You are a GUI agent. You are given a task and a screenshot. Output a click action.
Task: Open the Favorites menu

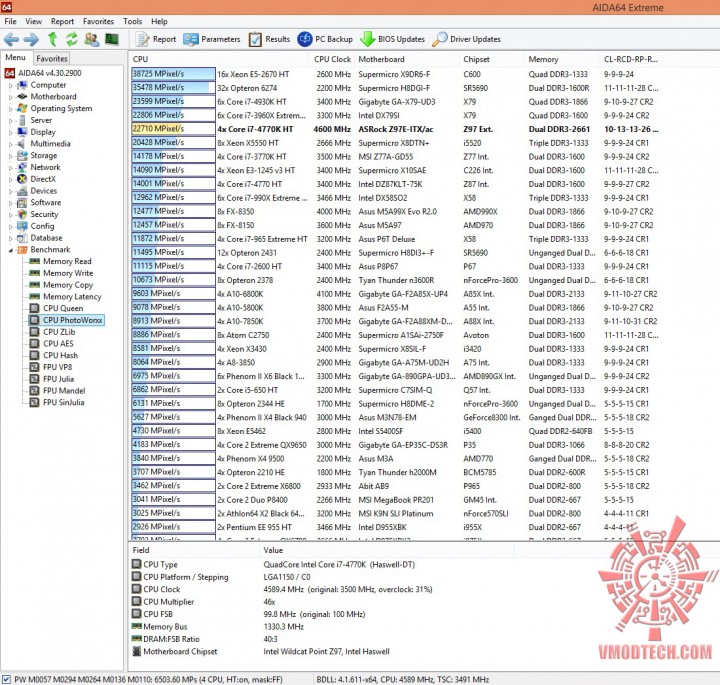tap(98, 21)
